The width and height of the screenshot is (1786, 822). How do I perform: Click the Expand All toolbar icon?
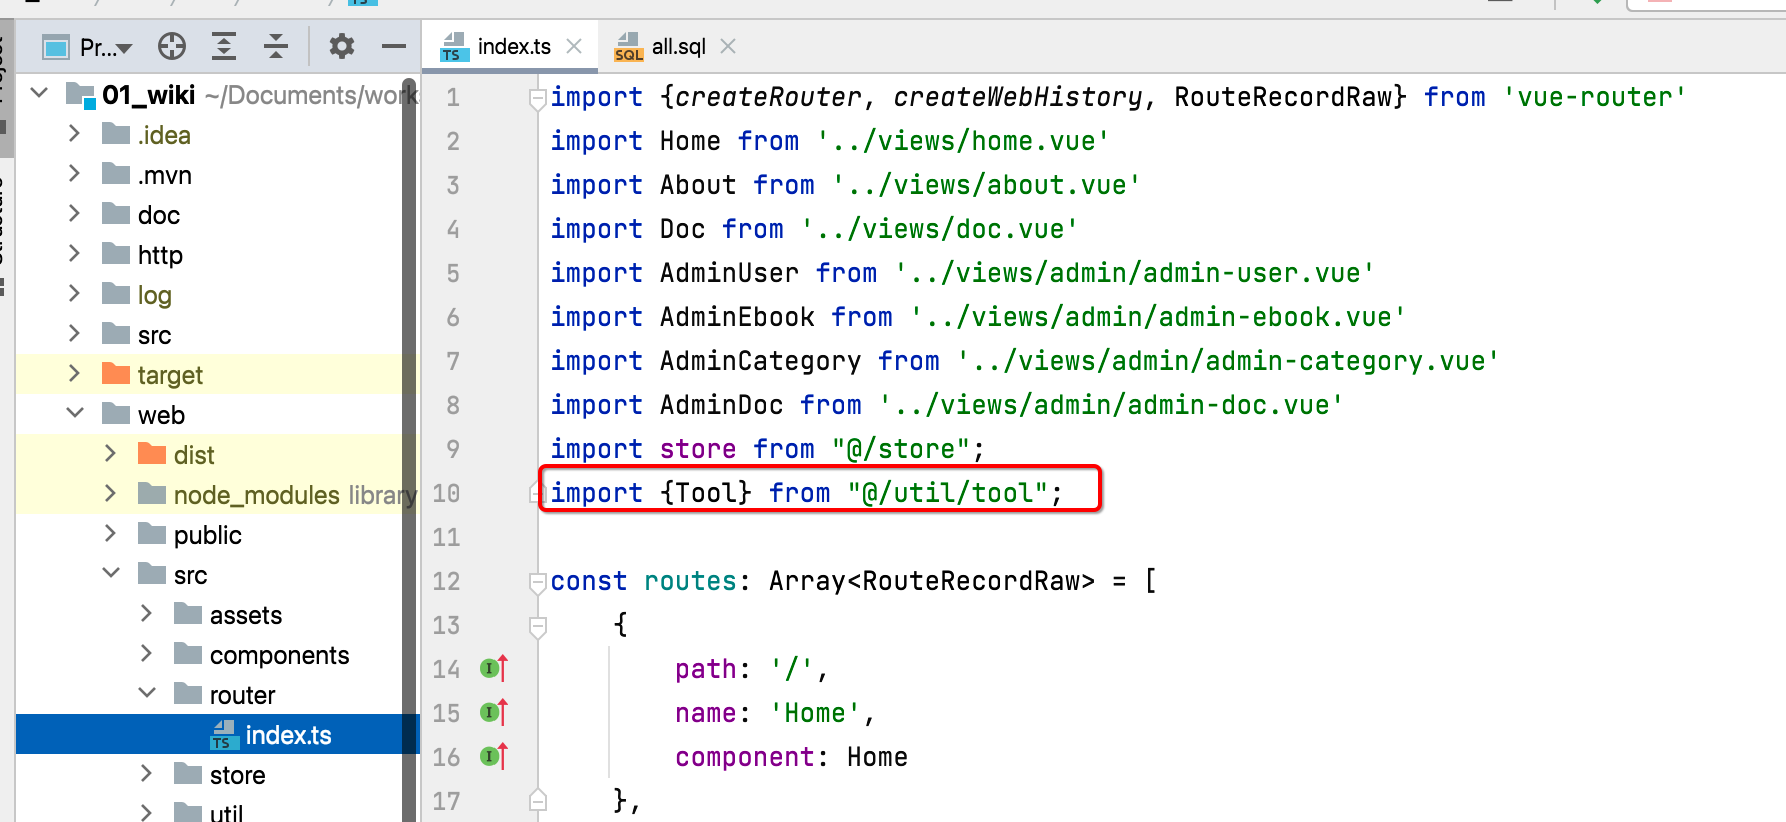tap(224, 46)
